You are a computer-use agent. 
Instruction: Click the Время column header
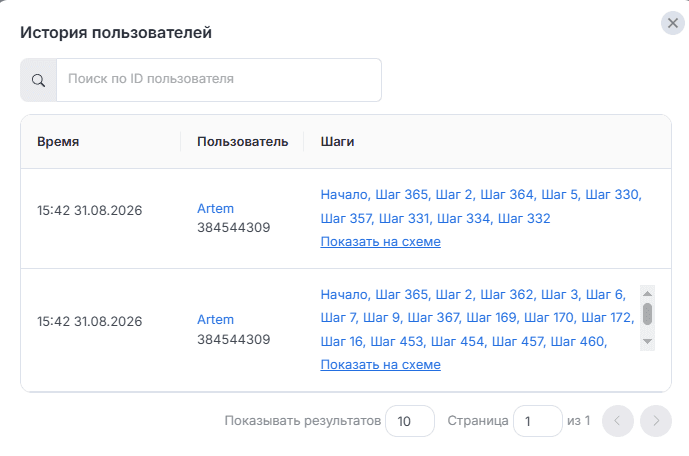click(x=58, y=141)
